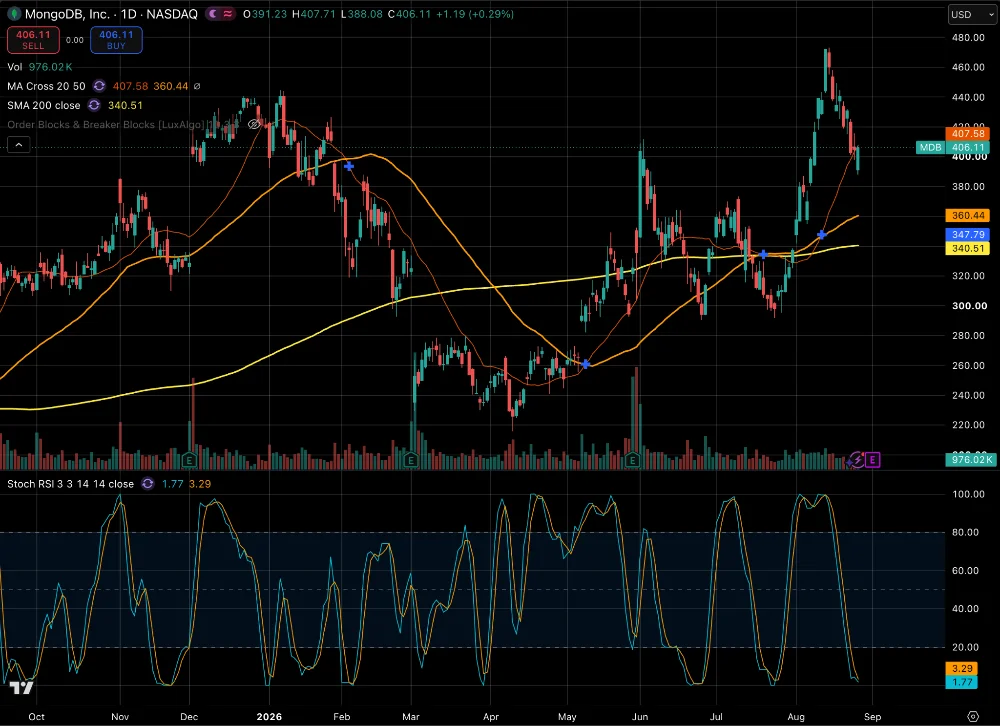Click the +1.19 (+0.29%) change value
The width and height of the screenshot is (1000, 726).
(475, 14)
